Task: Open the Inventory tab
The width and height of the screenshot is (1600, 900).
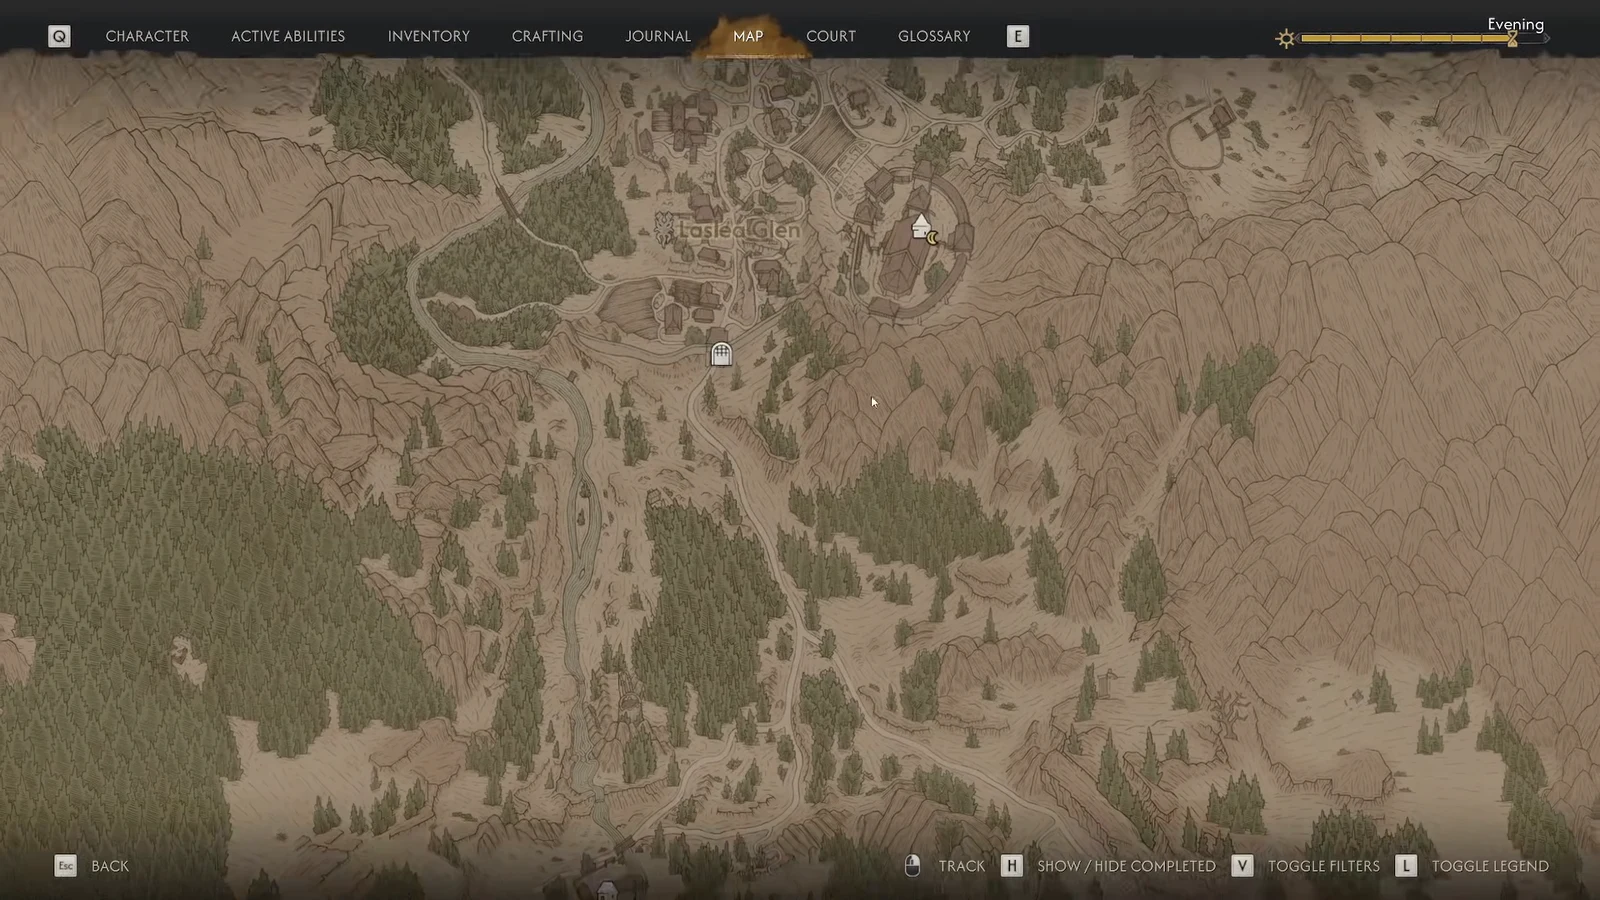Action: (428, 36)
